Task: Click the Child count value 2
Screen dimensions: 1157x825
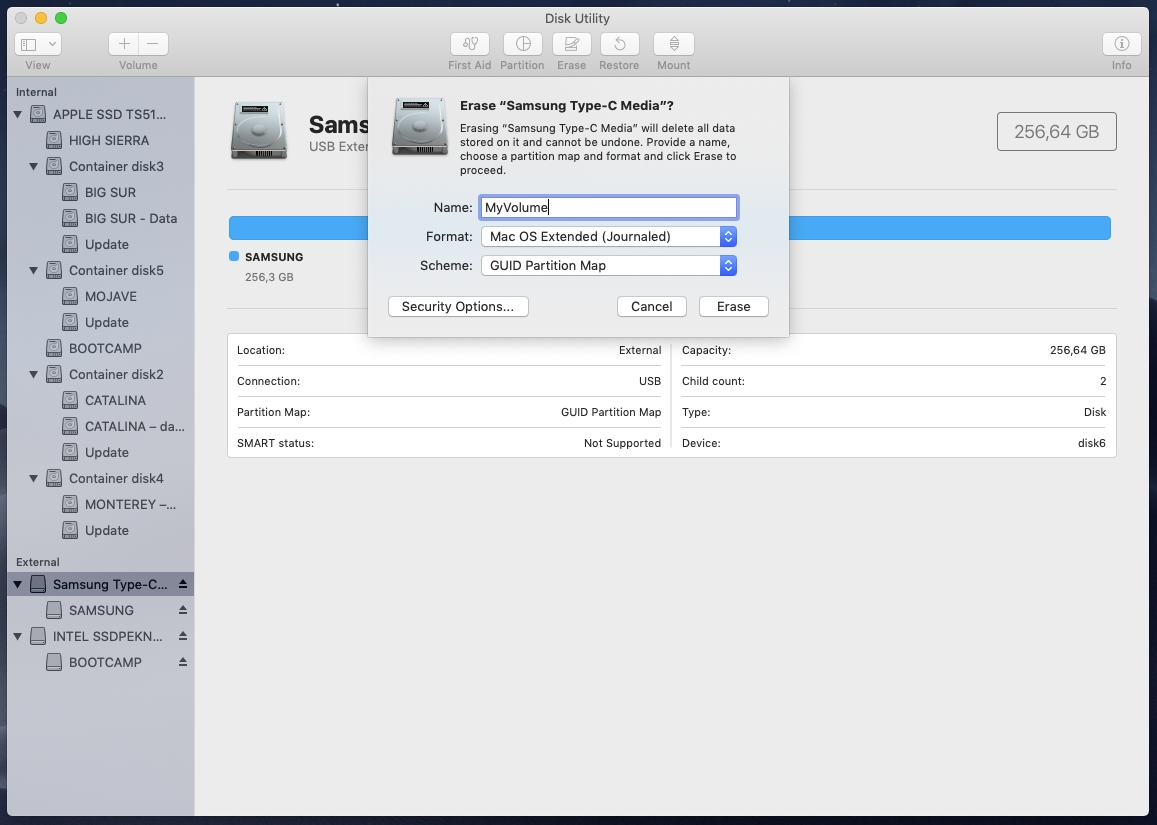Action: (1103, 381)
